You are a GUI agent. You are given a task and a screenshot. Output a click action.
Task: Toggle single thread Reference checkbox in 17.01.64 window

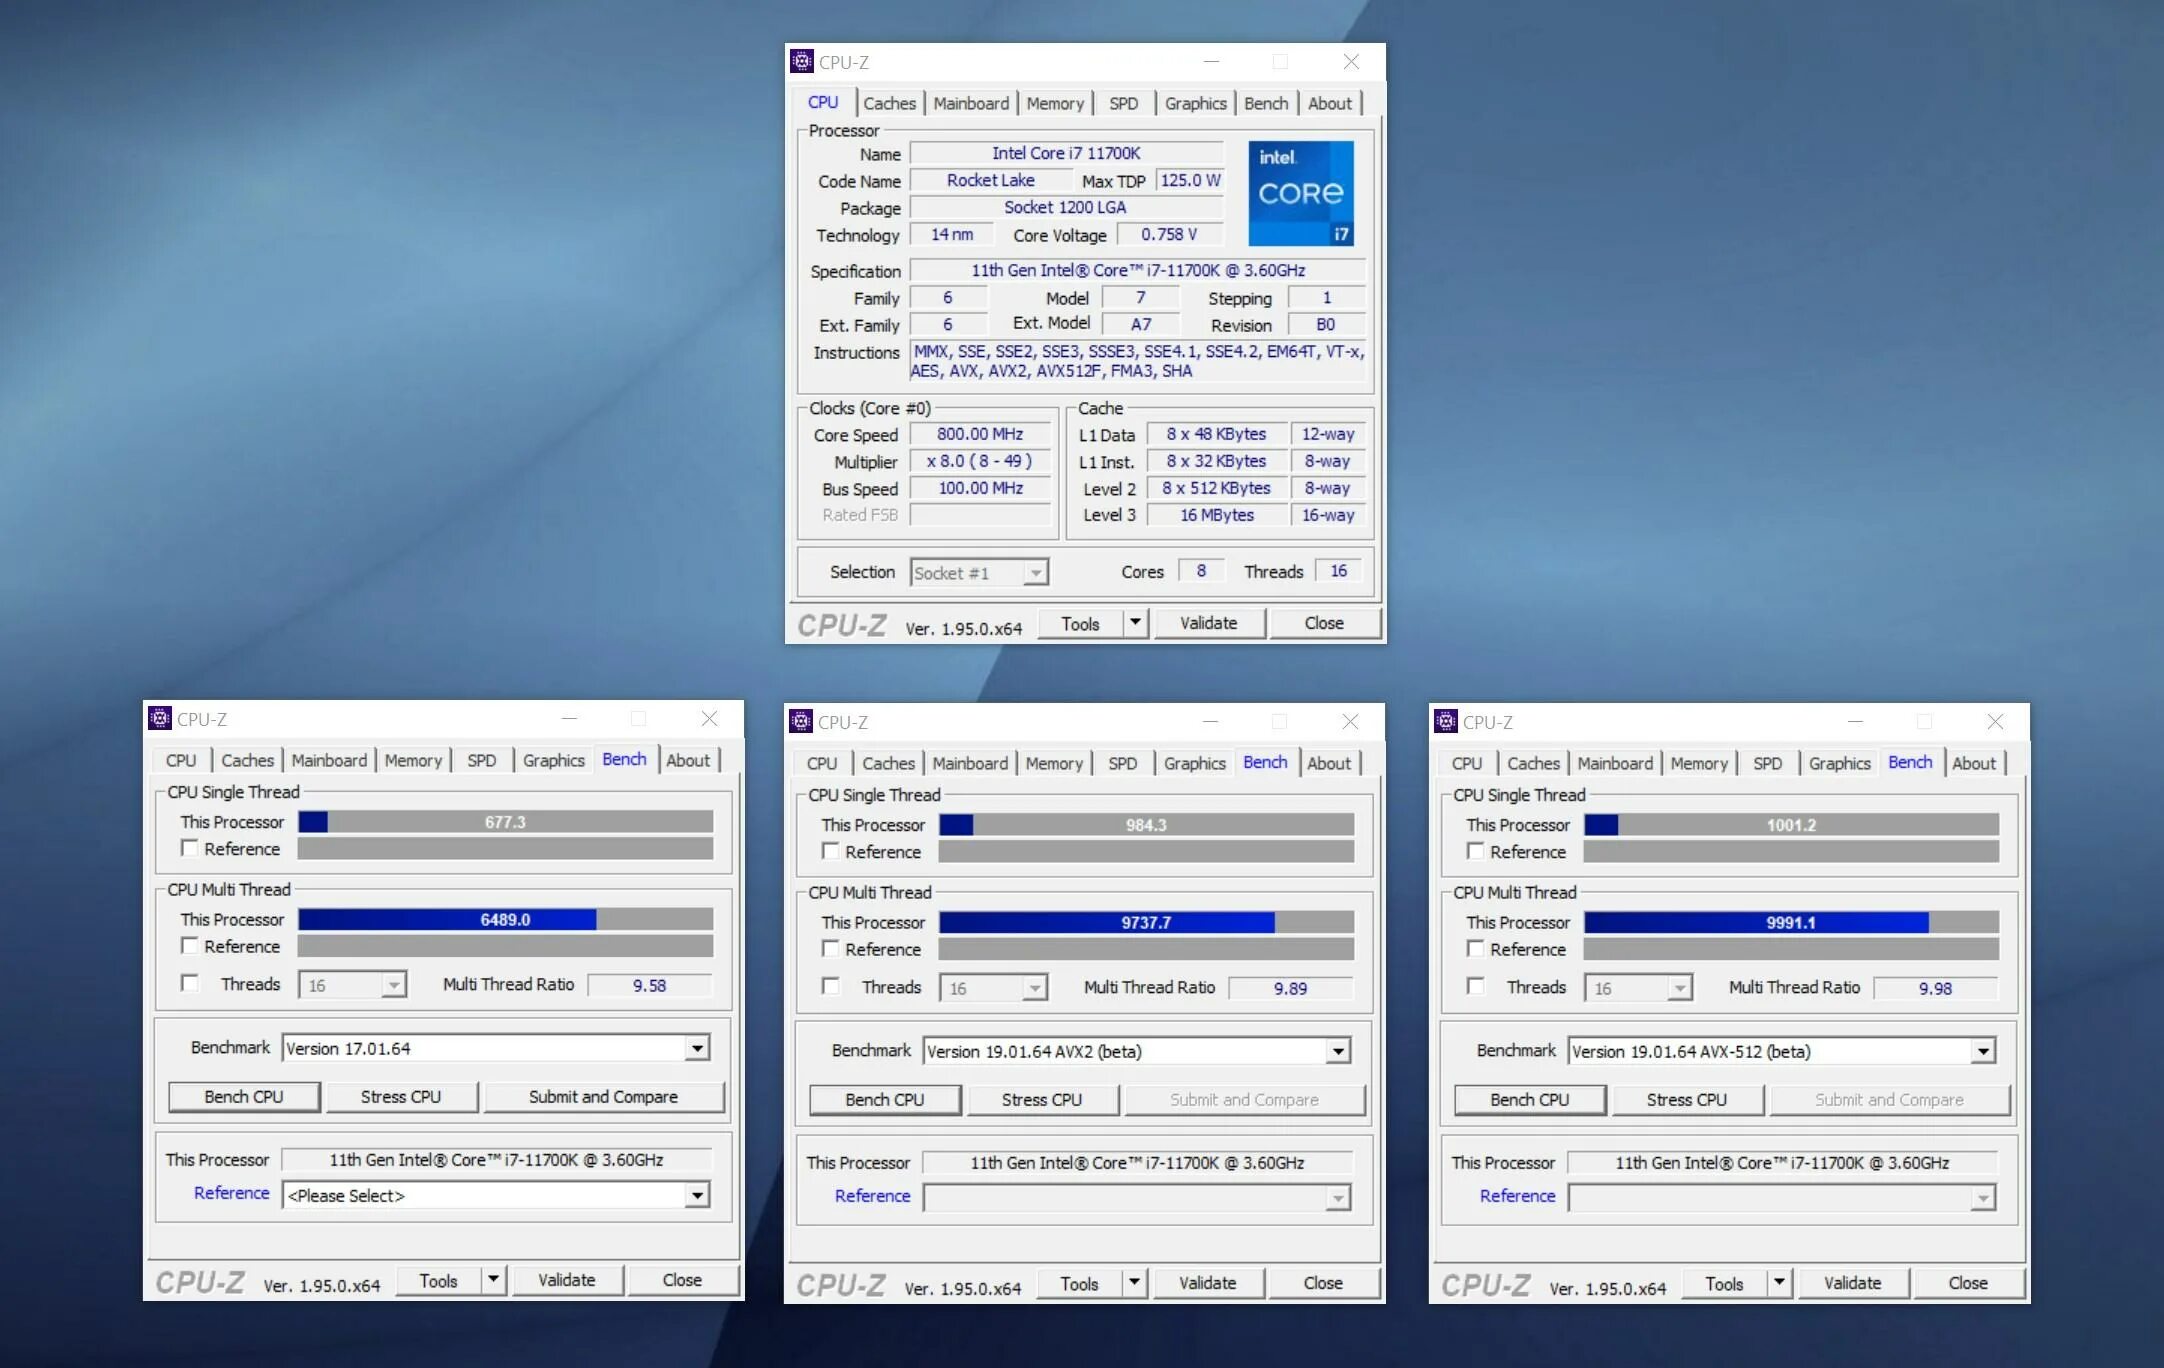click(189, 848)
